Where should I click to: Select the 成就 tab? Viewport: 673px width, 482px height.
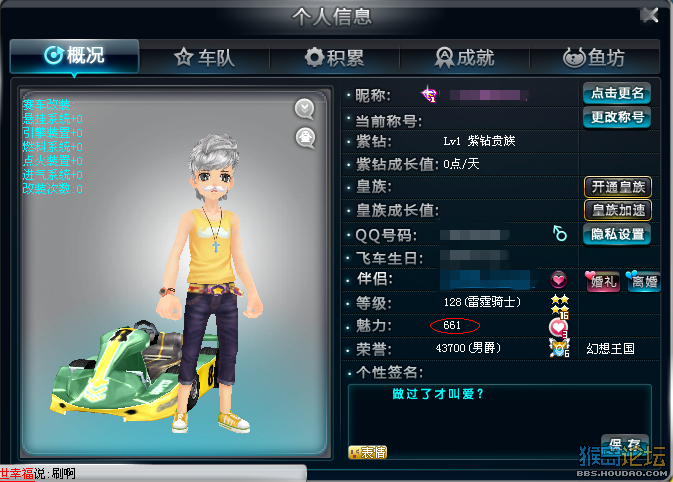click(465, 58)
